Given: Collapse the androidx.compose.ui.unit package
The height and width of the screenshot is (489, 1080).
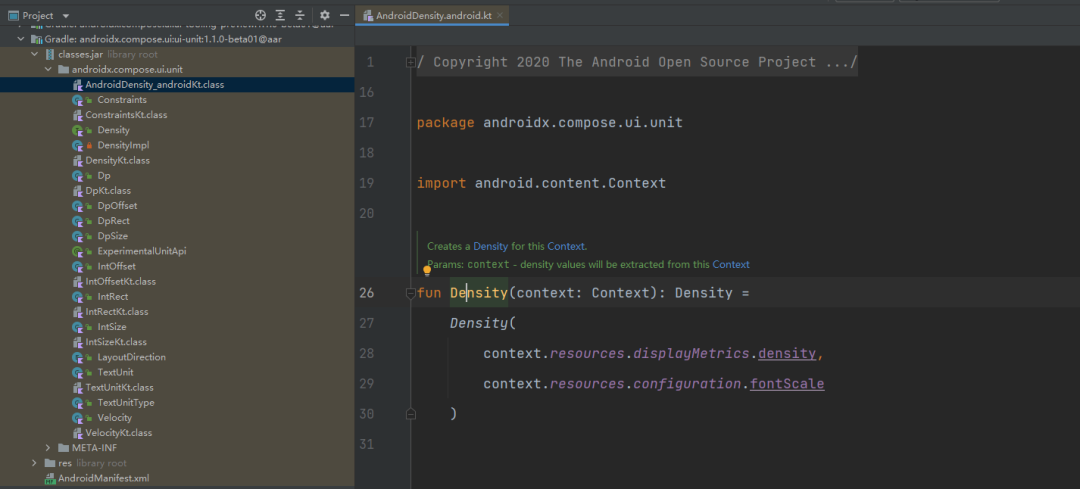Looking at the screenshot, I should [49, 70].
